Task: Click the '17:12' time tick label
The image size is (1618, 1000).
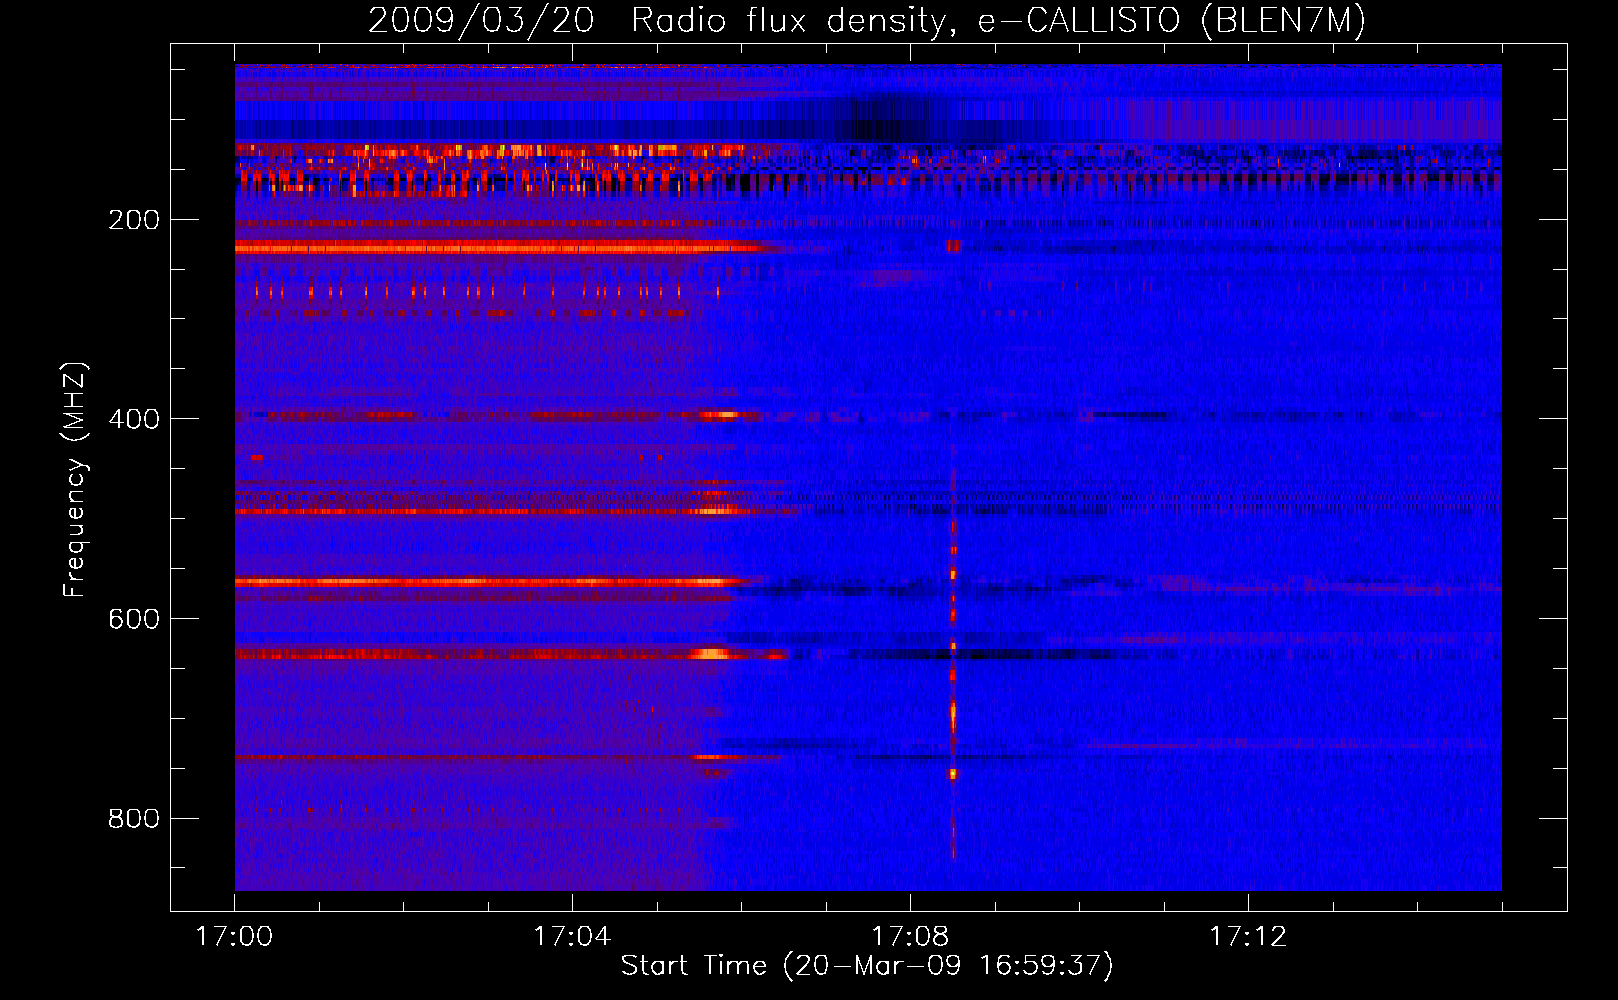Action: click(1248, 937)
